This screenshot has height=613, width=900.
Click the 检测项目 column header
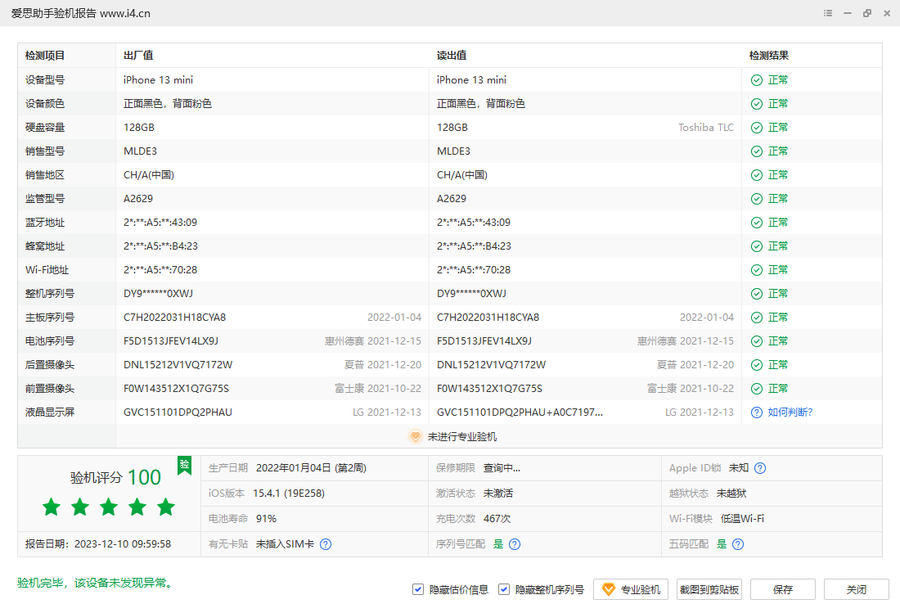coord(45,56)
